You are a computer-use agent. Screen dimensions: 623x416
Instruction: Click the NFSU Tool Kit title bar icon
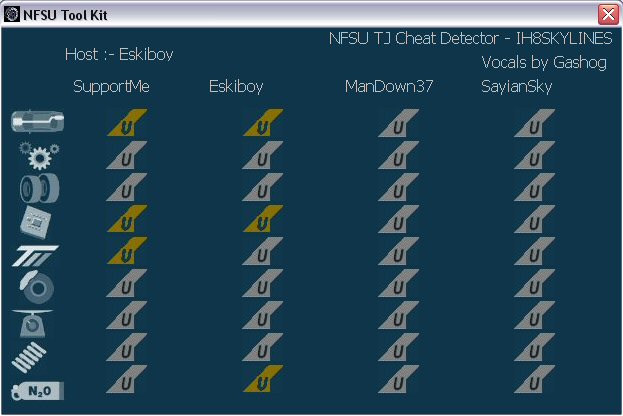click(12, 15)
